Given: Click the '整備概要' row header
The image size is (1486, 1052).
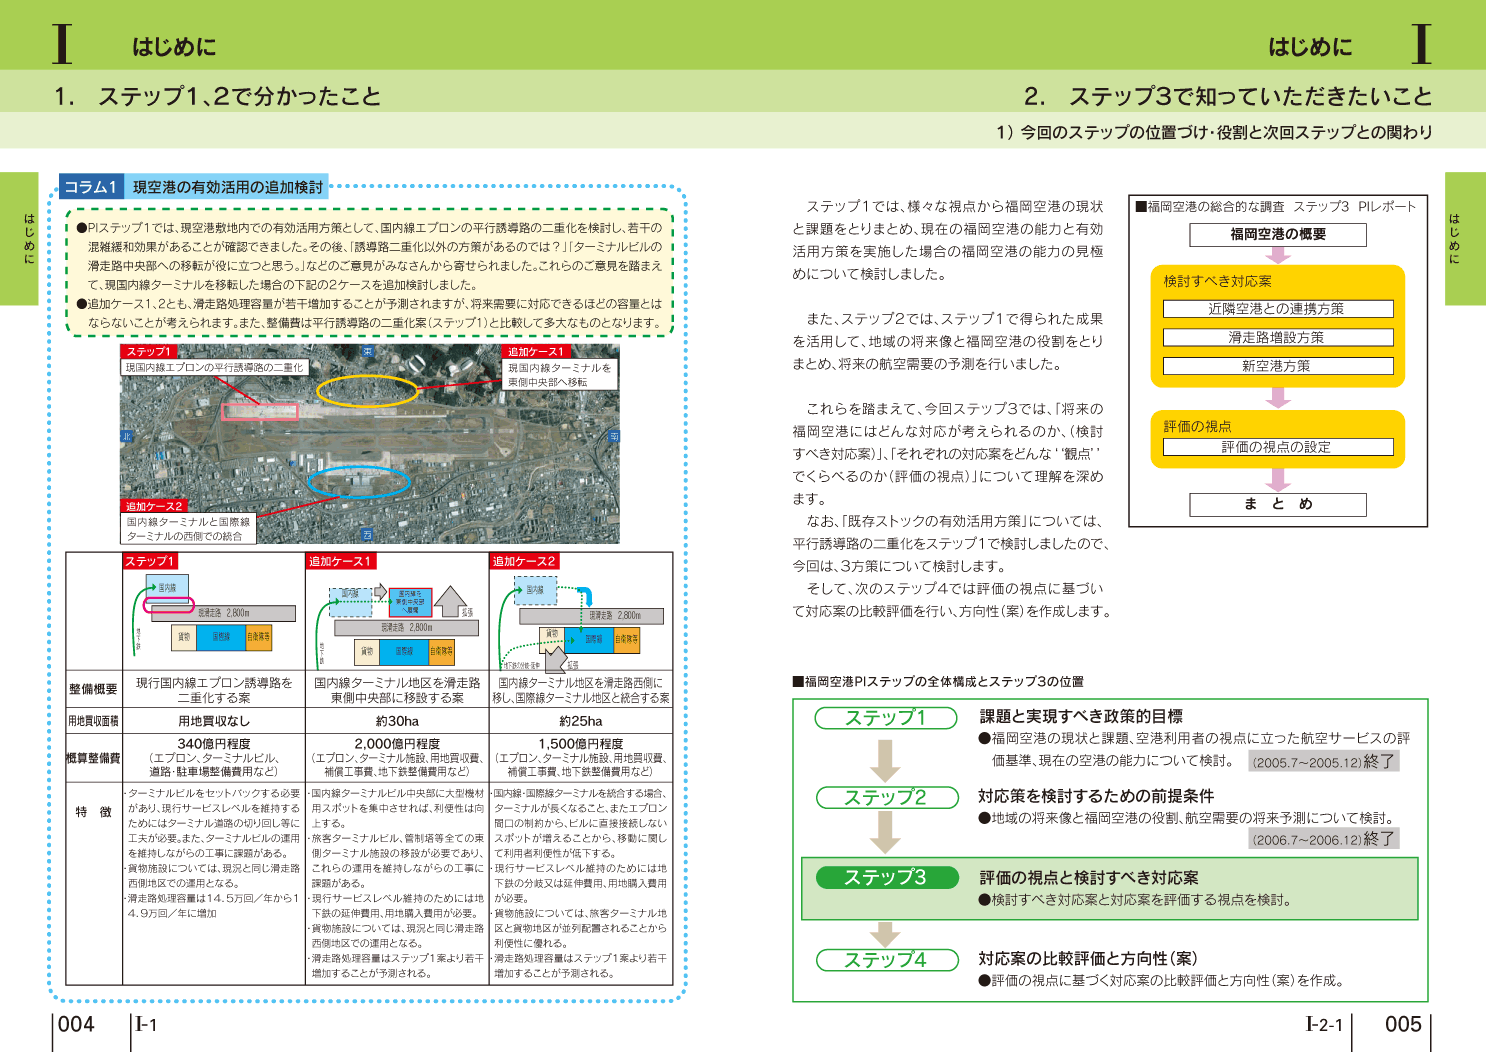Looking at the screenshot, I should (93, 689).
